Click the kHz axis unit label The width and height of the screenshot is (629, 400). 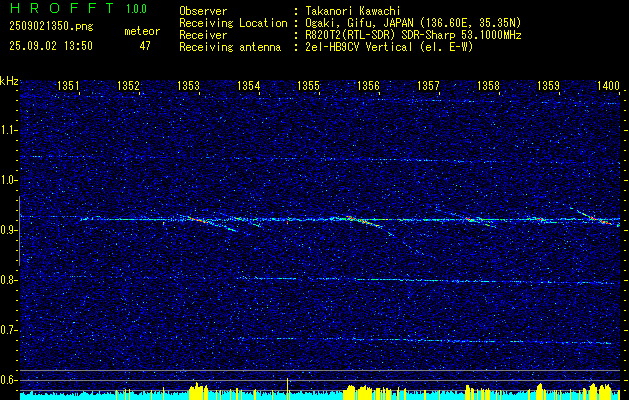click(x=9, y=81)
